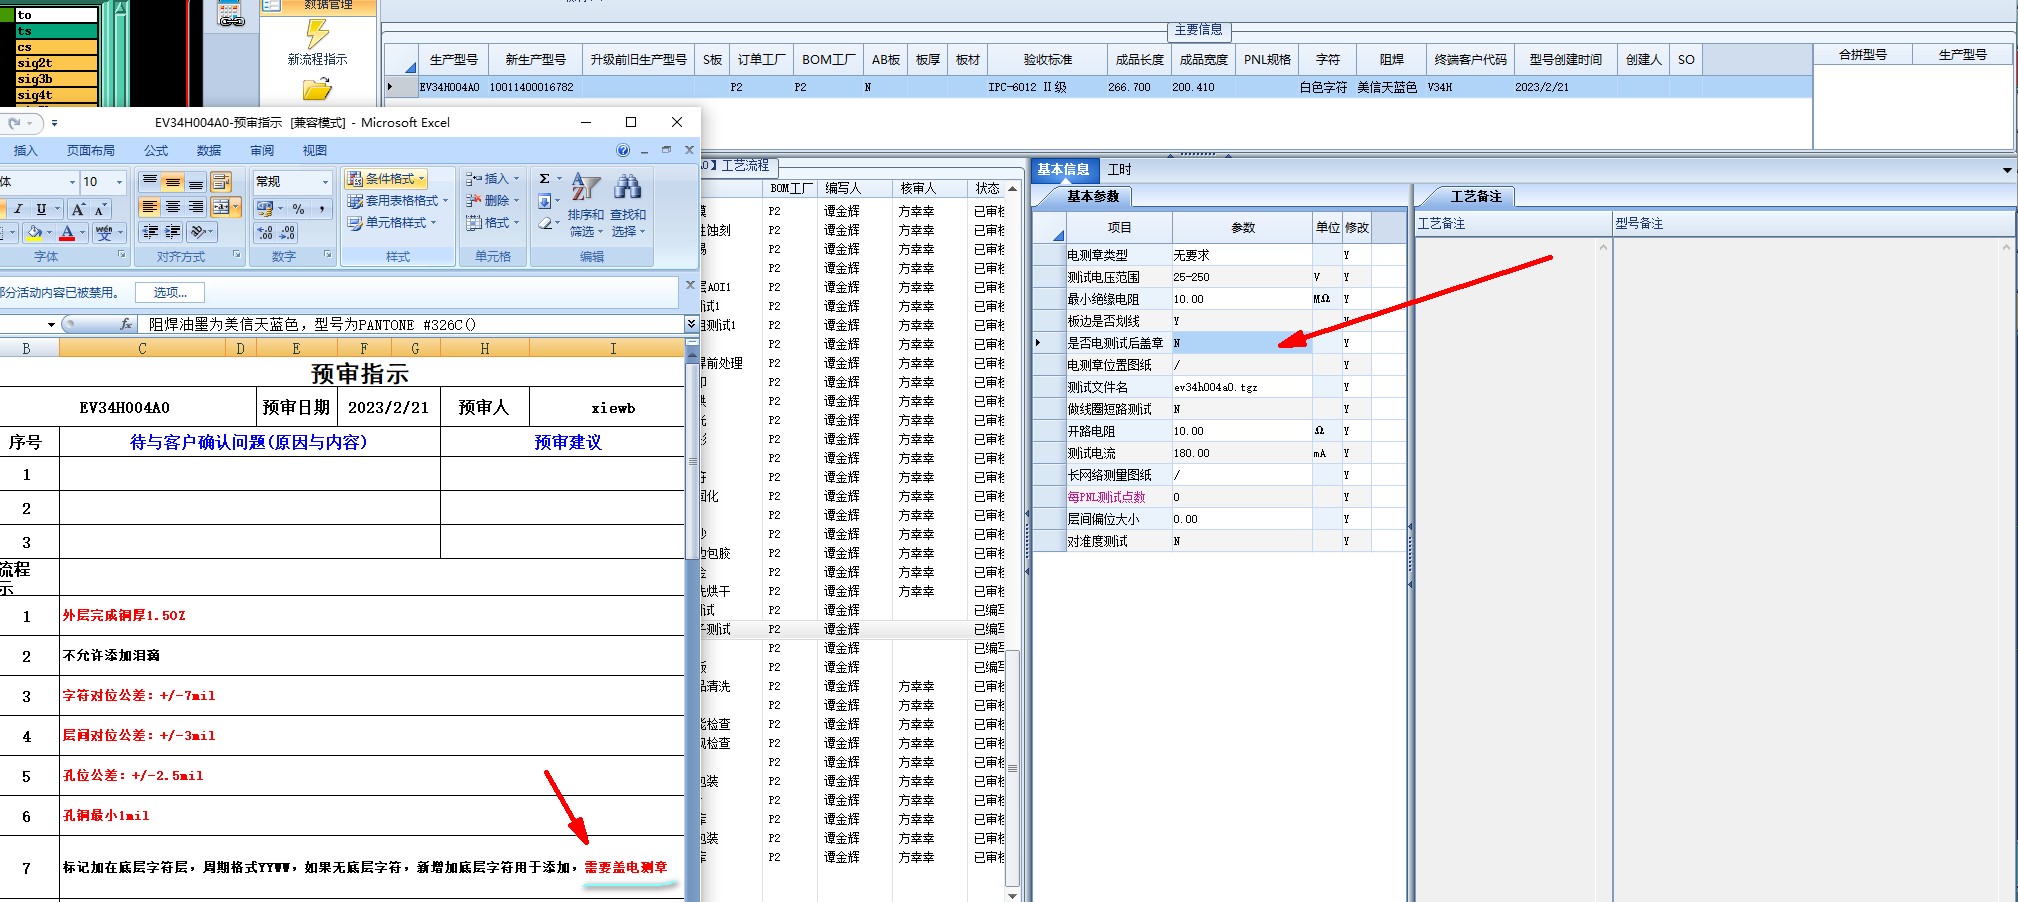Click the 新流程指示 lightning icon
The image size is (2018, 902).
click(x=317, y=34)
